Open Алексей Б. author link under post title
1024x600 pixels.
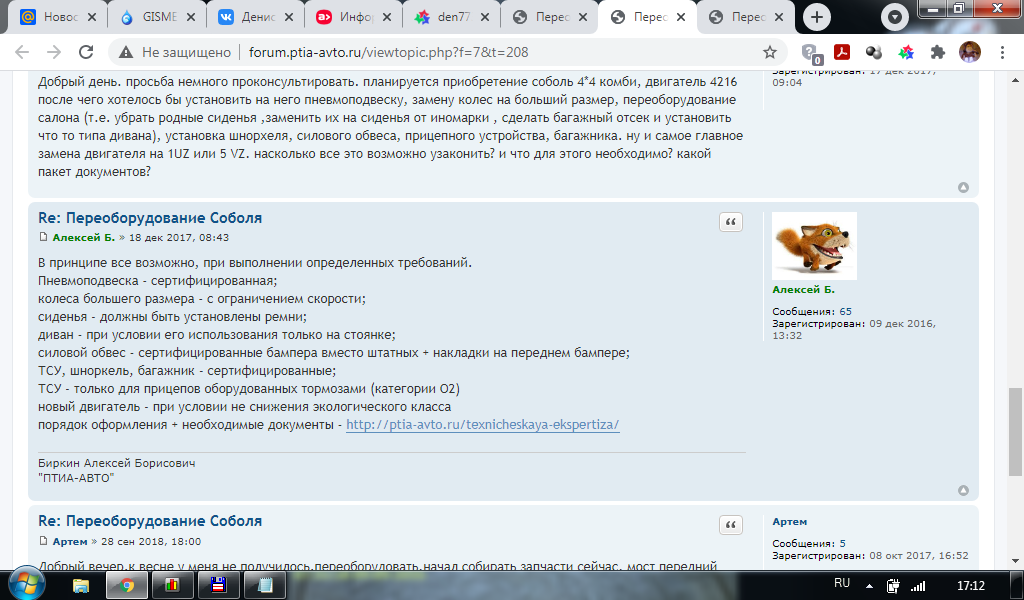[84, 238]
